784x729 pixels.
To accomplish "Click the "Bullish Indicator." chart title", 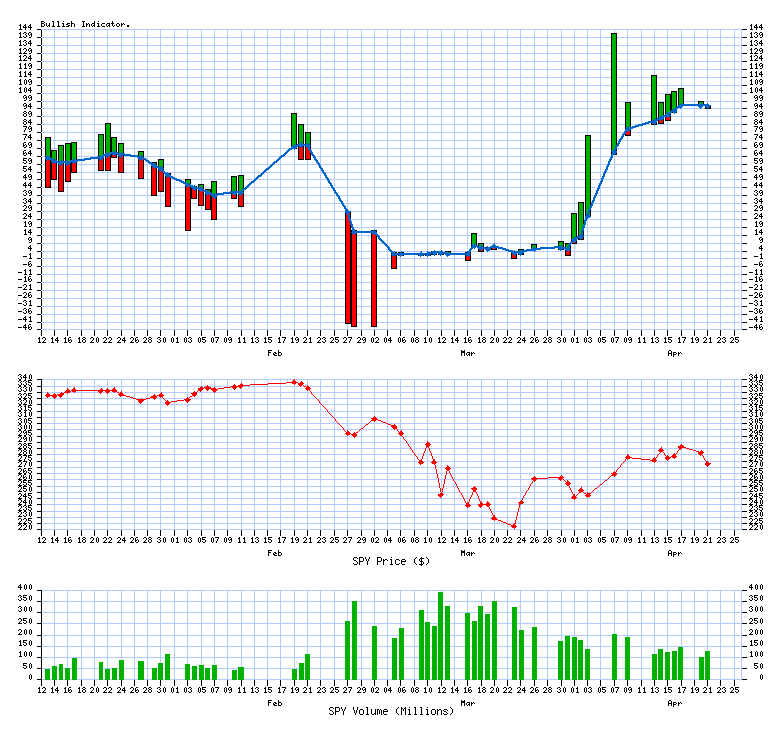I will [85, 23].
